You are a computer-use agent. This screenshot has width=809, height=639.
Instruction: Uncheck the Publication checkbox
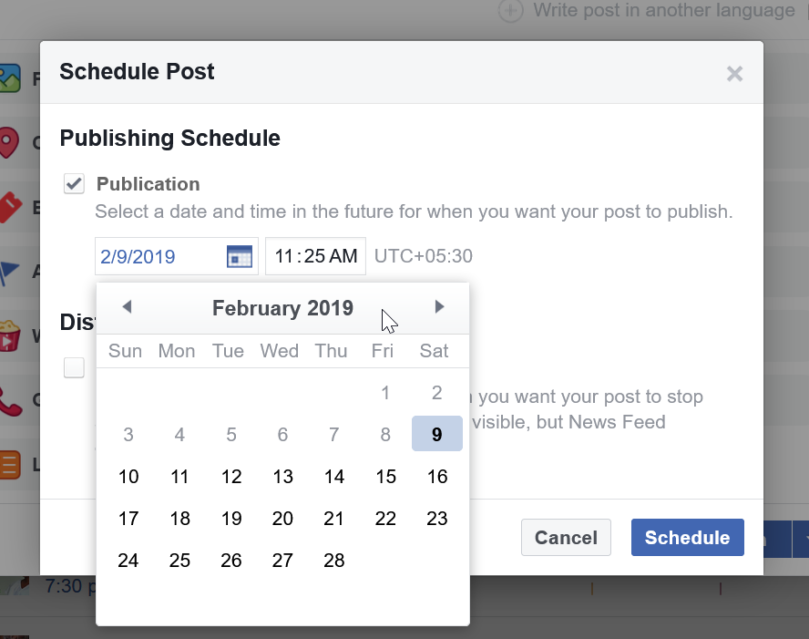(73, 183)
